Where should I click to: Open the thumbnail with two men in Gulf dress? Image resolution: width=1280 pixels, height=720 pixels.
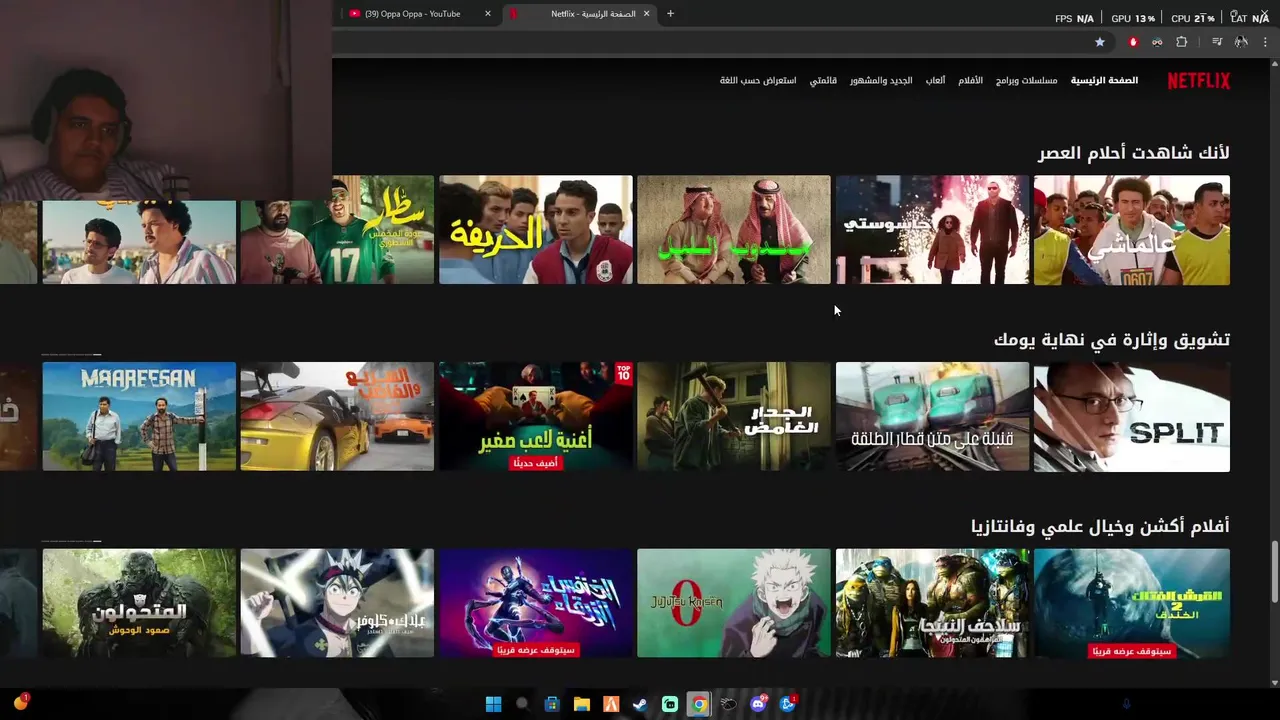734,230
